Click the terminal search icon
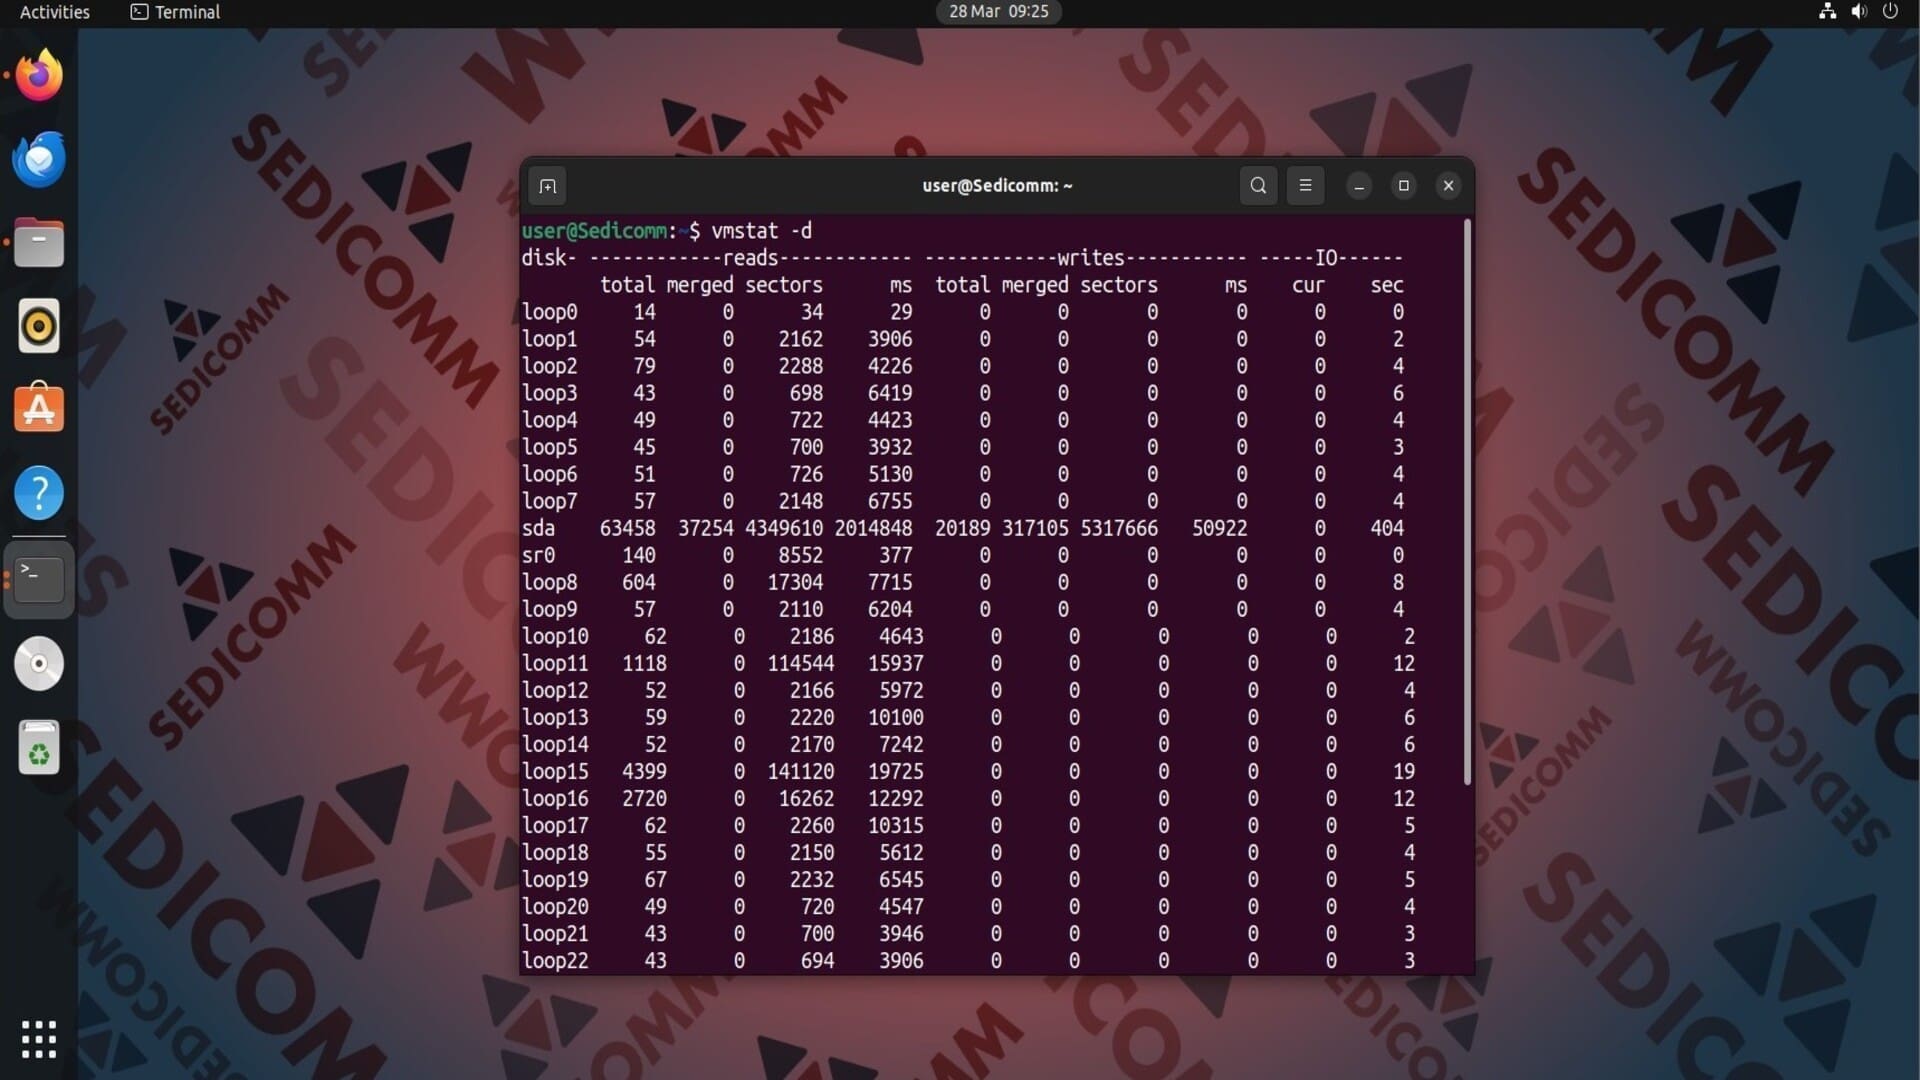Viewport: 1920px width, 1080px height. click(x=1258, y=186)
